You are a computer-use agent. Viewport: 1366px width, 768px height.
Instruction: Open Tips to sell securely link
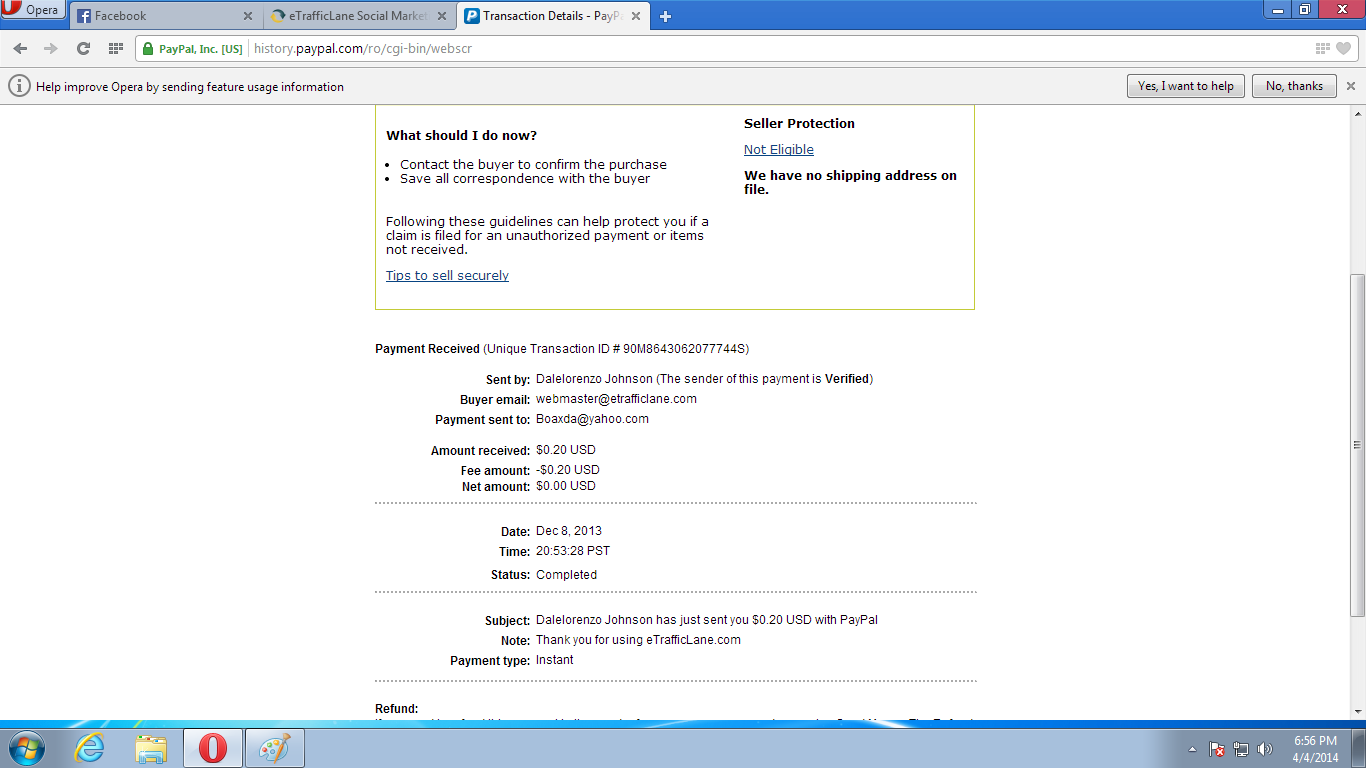click(447, 276)
